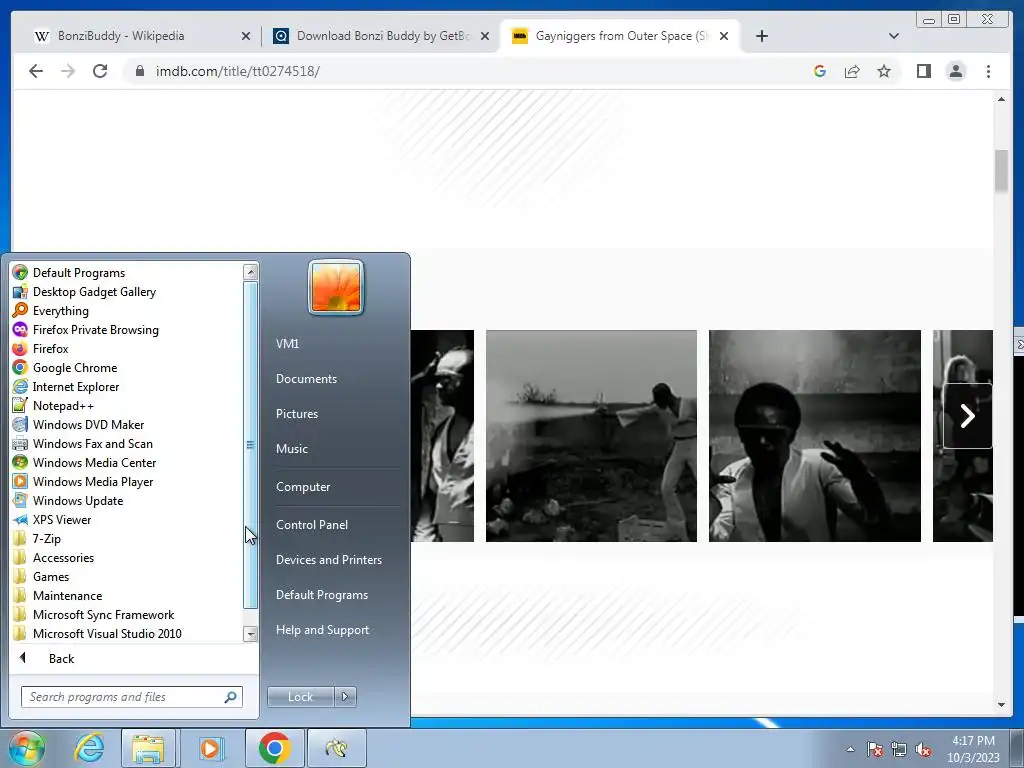Viewport: 1024px width, 768px height.
Task: Advance the IMDb photo carousel with next arrow
Action: click(967, 416)
